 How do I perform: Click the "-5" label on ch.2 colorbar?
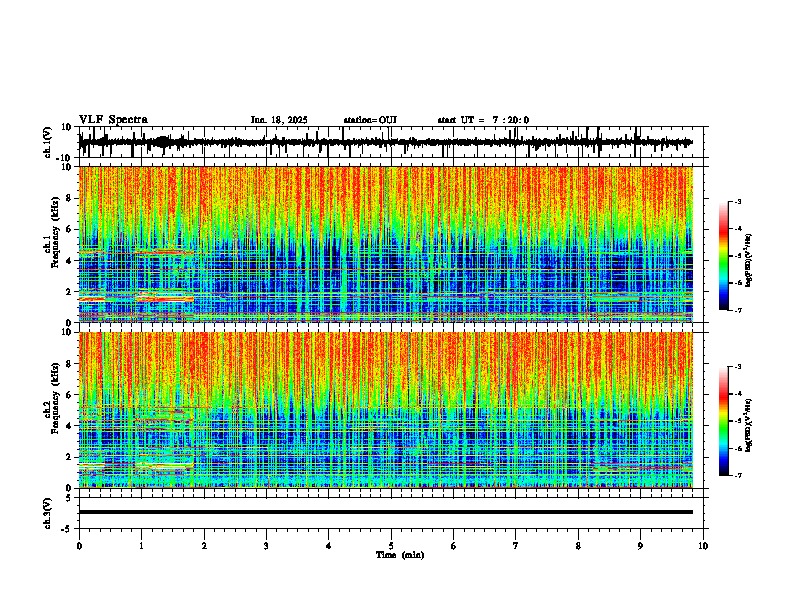[x=737, y=421]
